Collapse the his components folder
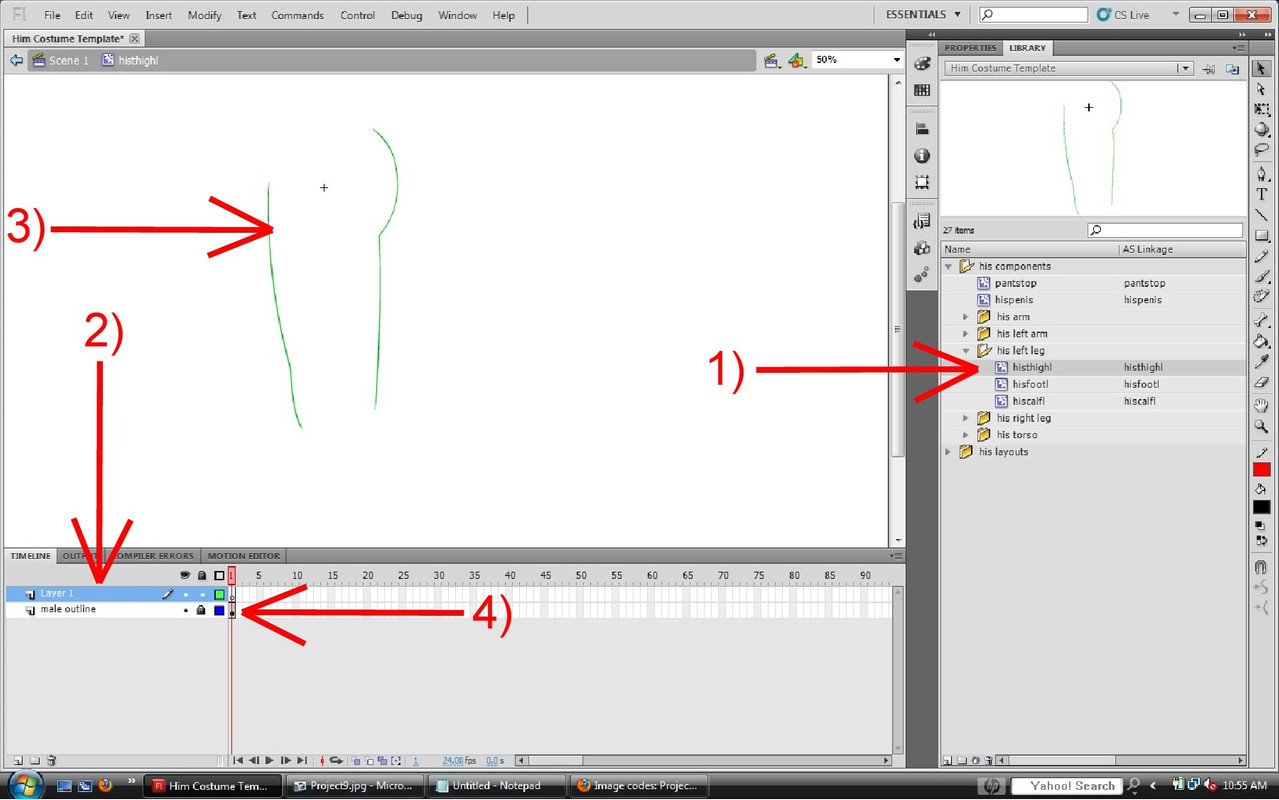This screenshot has width=1279, height=800. click(948, 267)
